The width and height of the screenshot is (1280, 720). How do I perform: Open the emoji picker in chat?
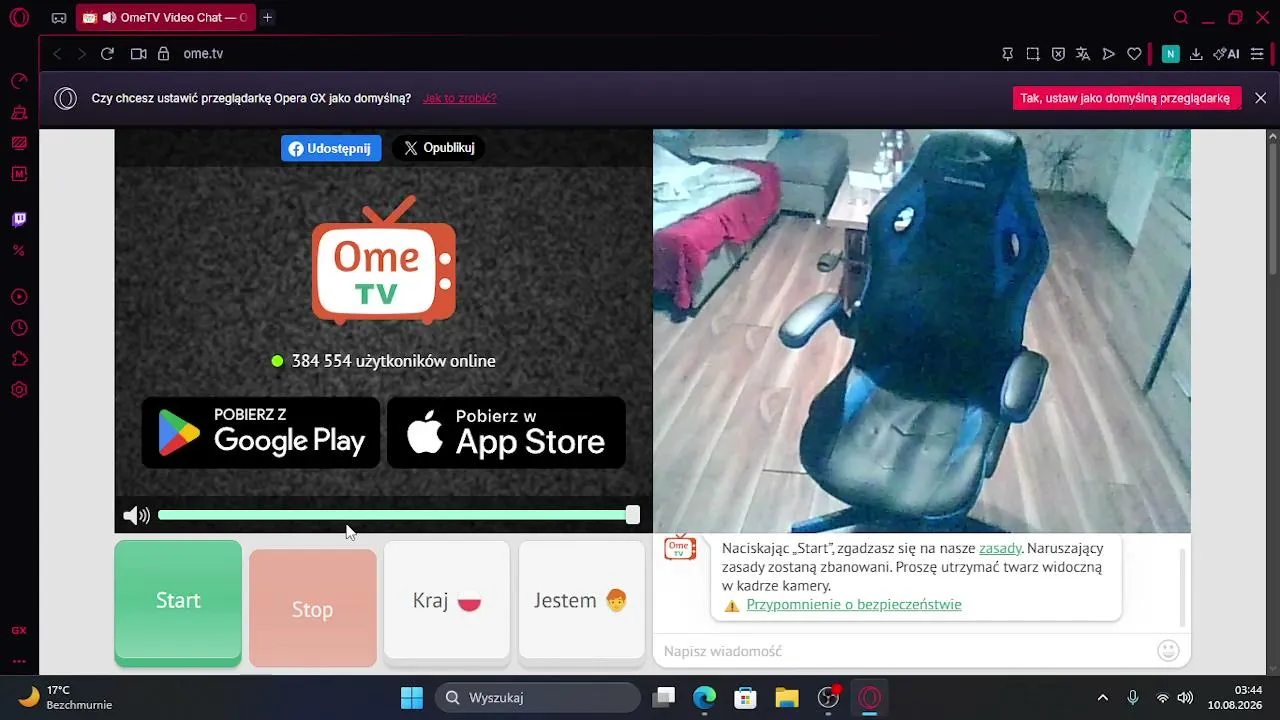(1168, 651)
